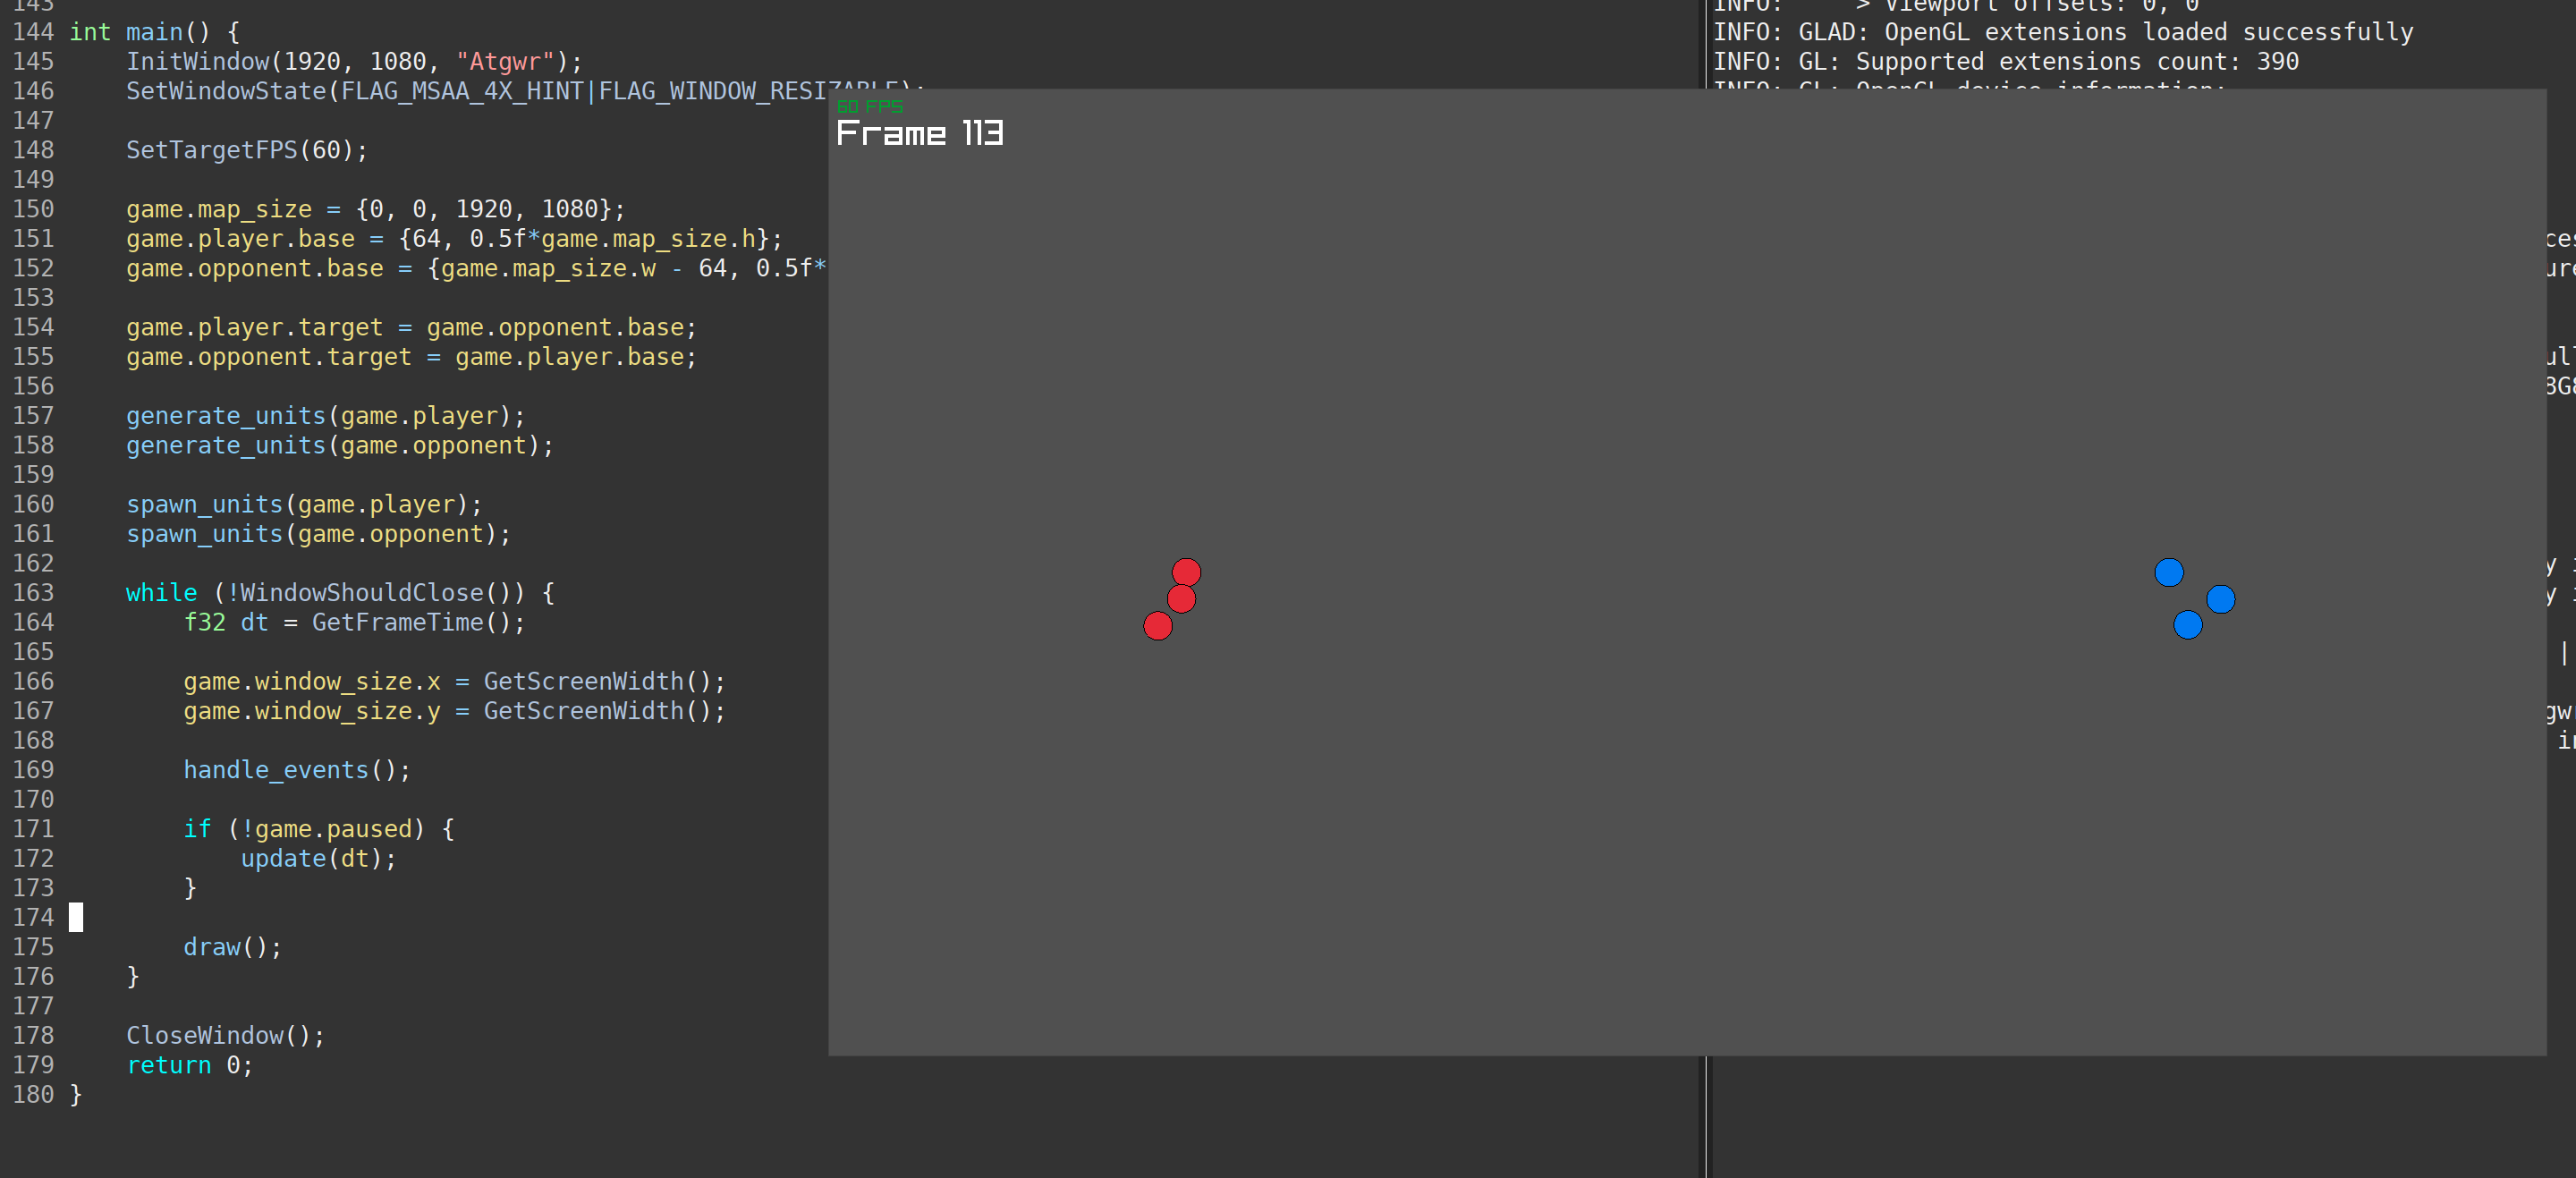Viewport: 2576px width, 1178px height.
Task: Click the GLAD OpenGL extensions log line
Action: (2062, 32)
